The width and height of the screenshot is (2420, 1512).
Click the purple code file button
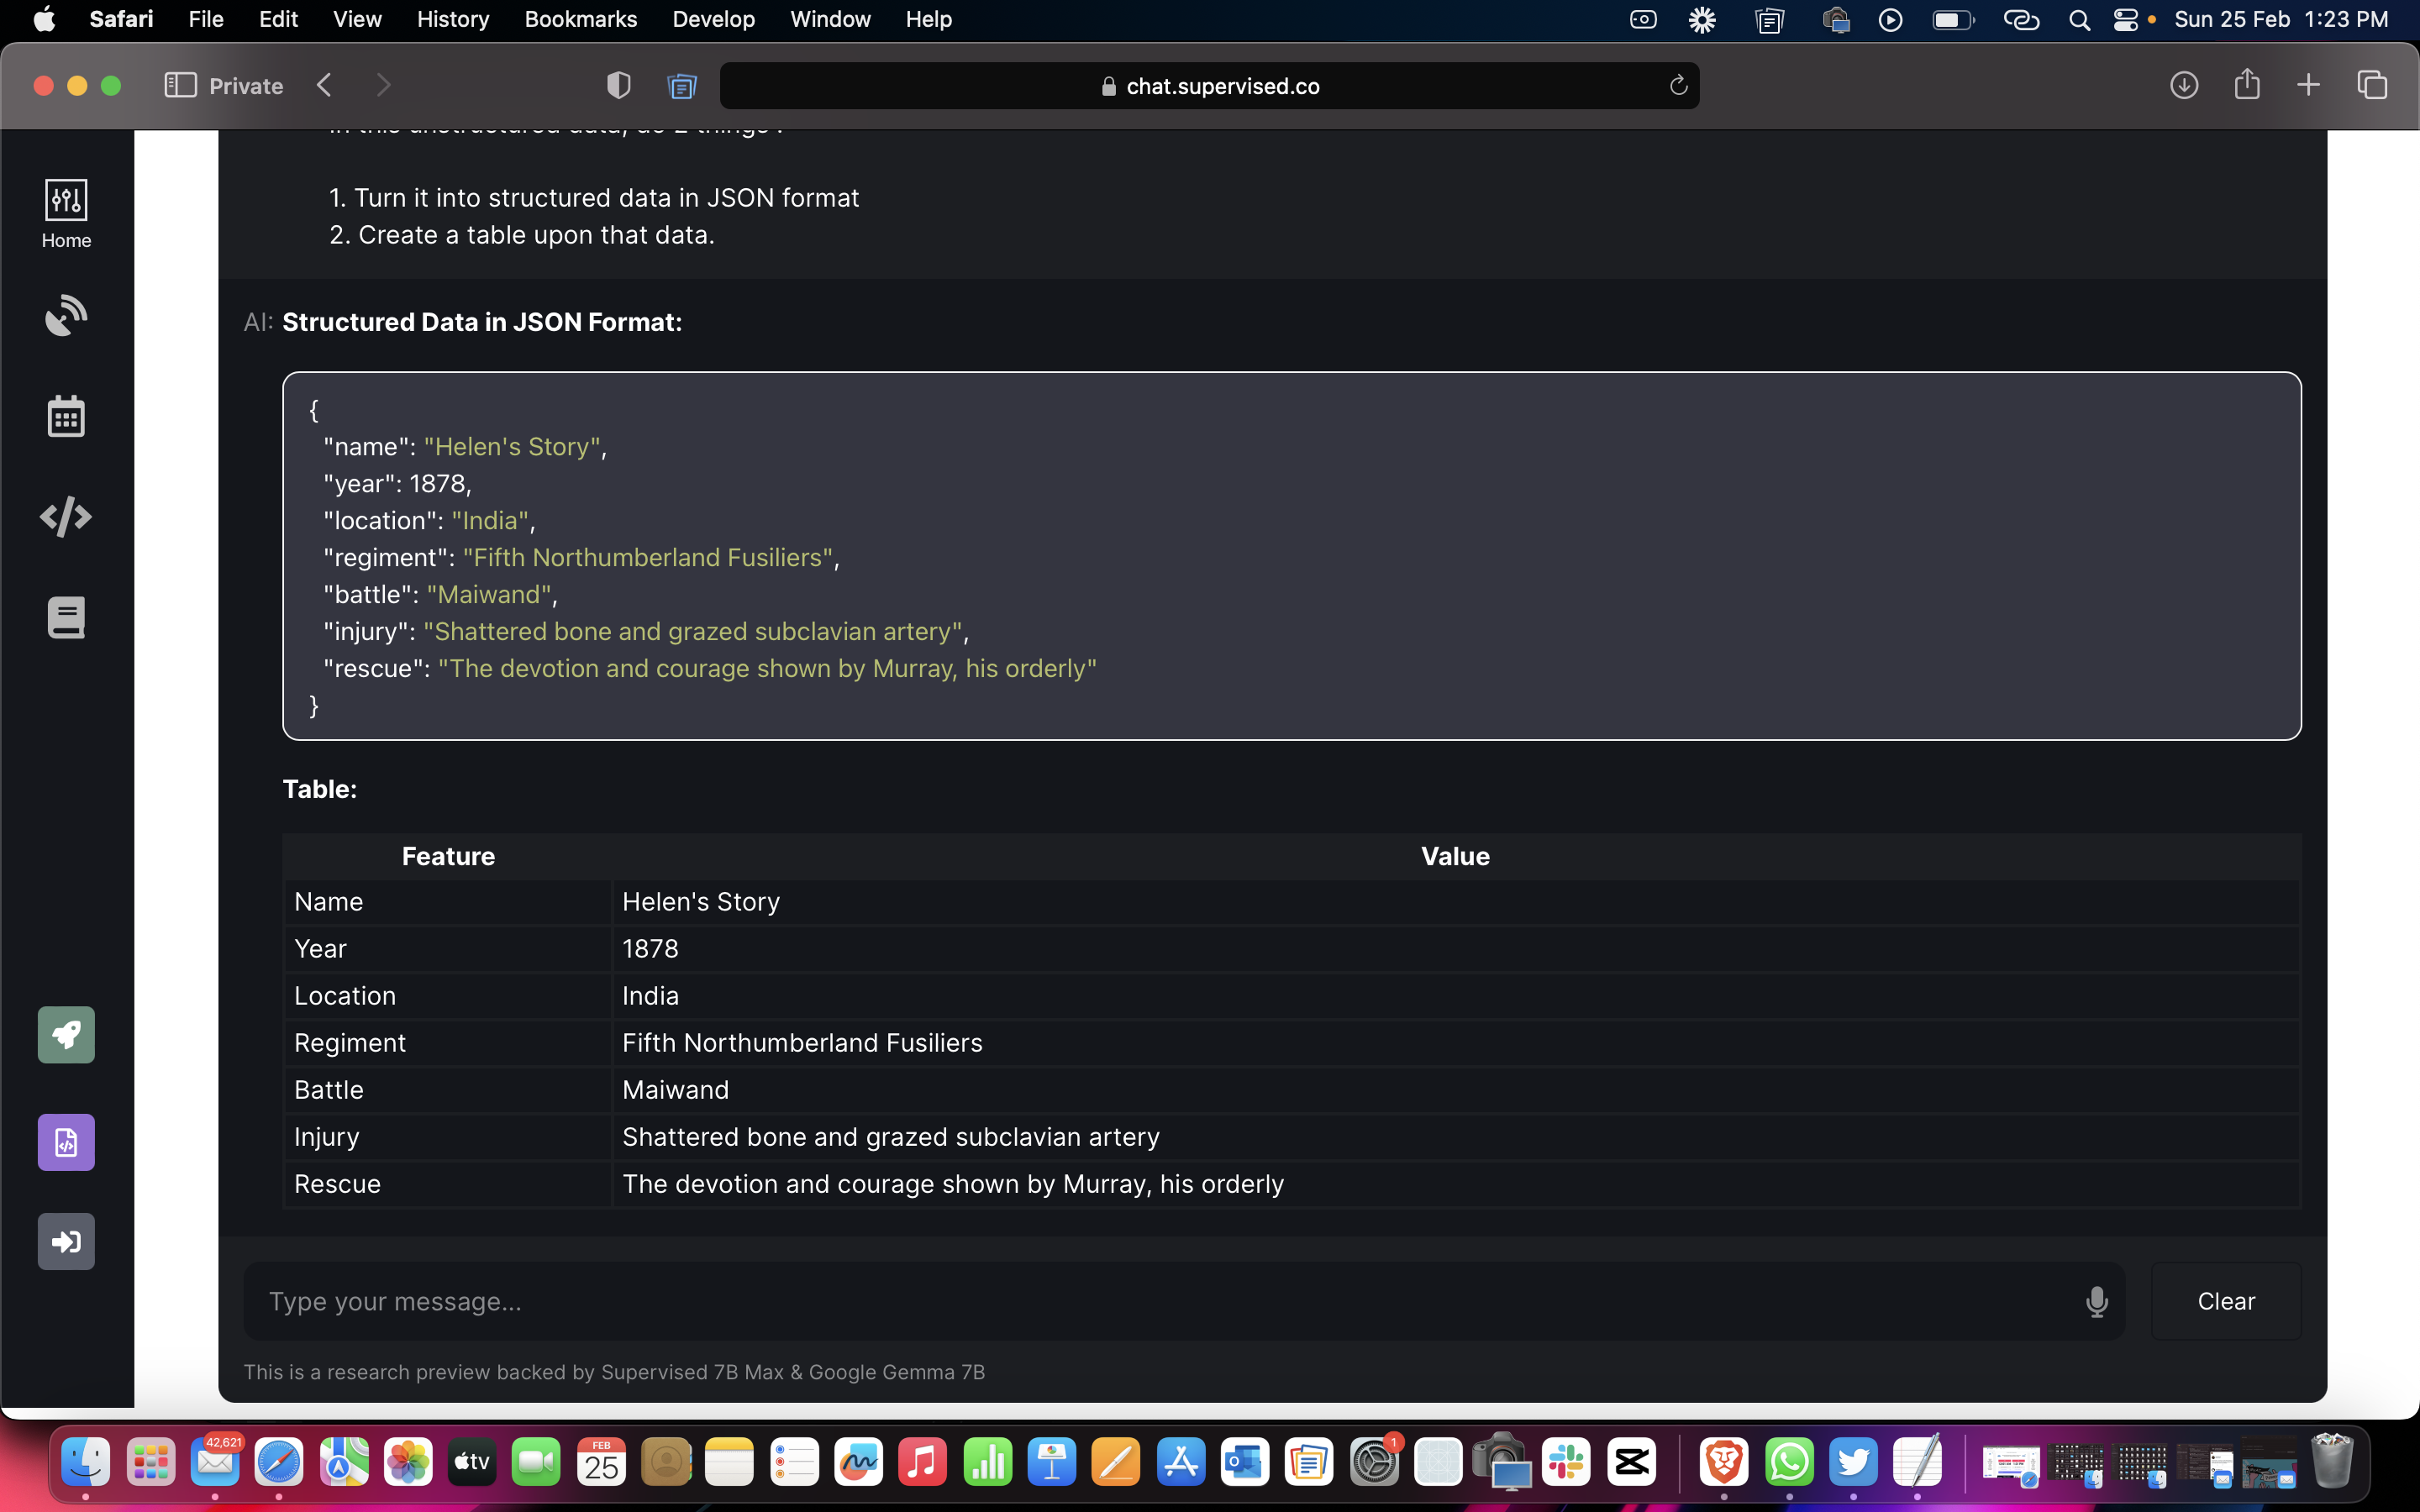pos(66,1142)
